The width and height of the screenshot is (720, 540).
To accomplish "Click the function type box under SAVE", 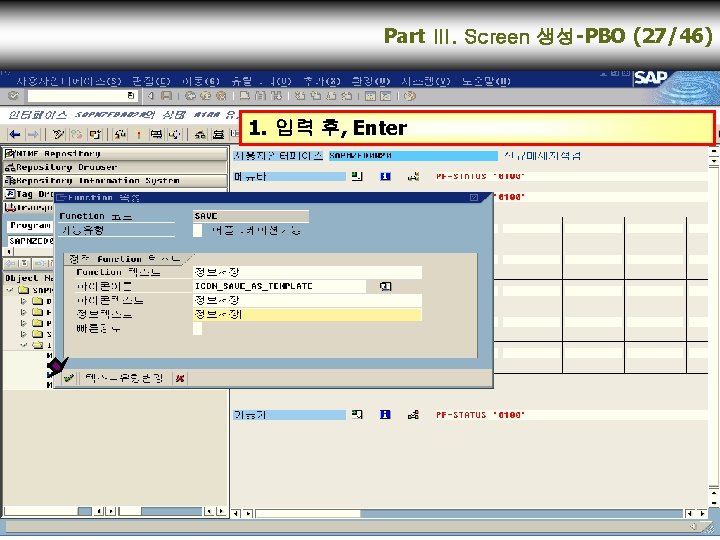I will point(197,230).
